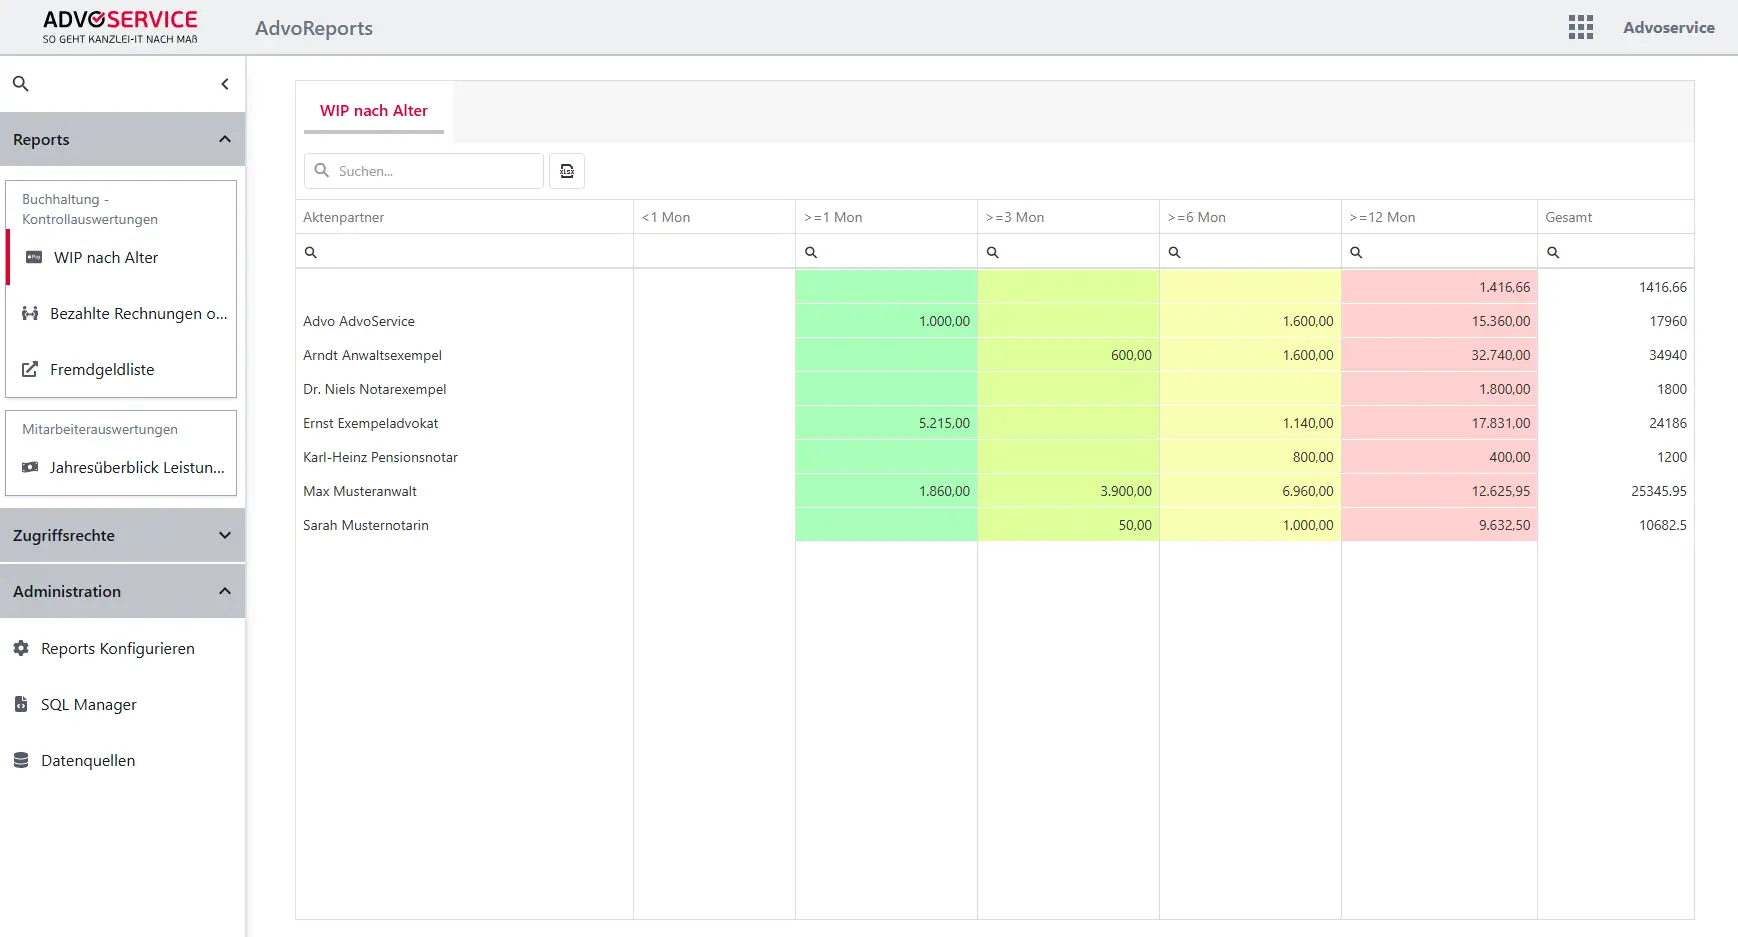
Task: Sort by the Gesamt column header
Action: tap(1568, 216)
